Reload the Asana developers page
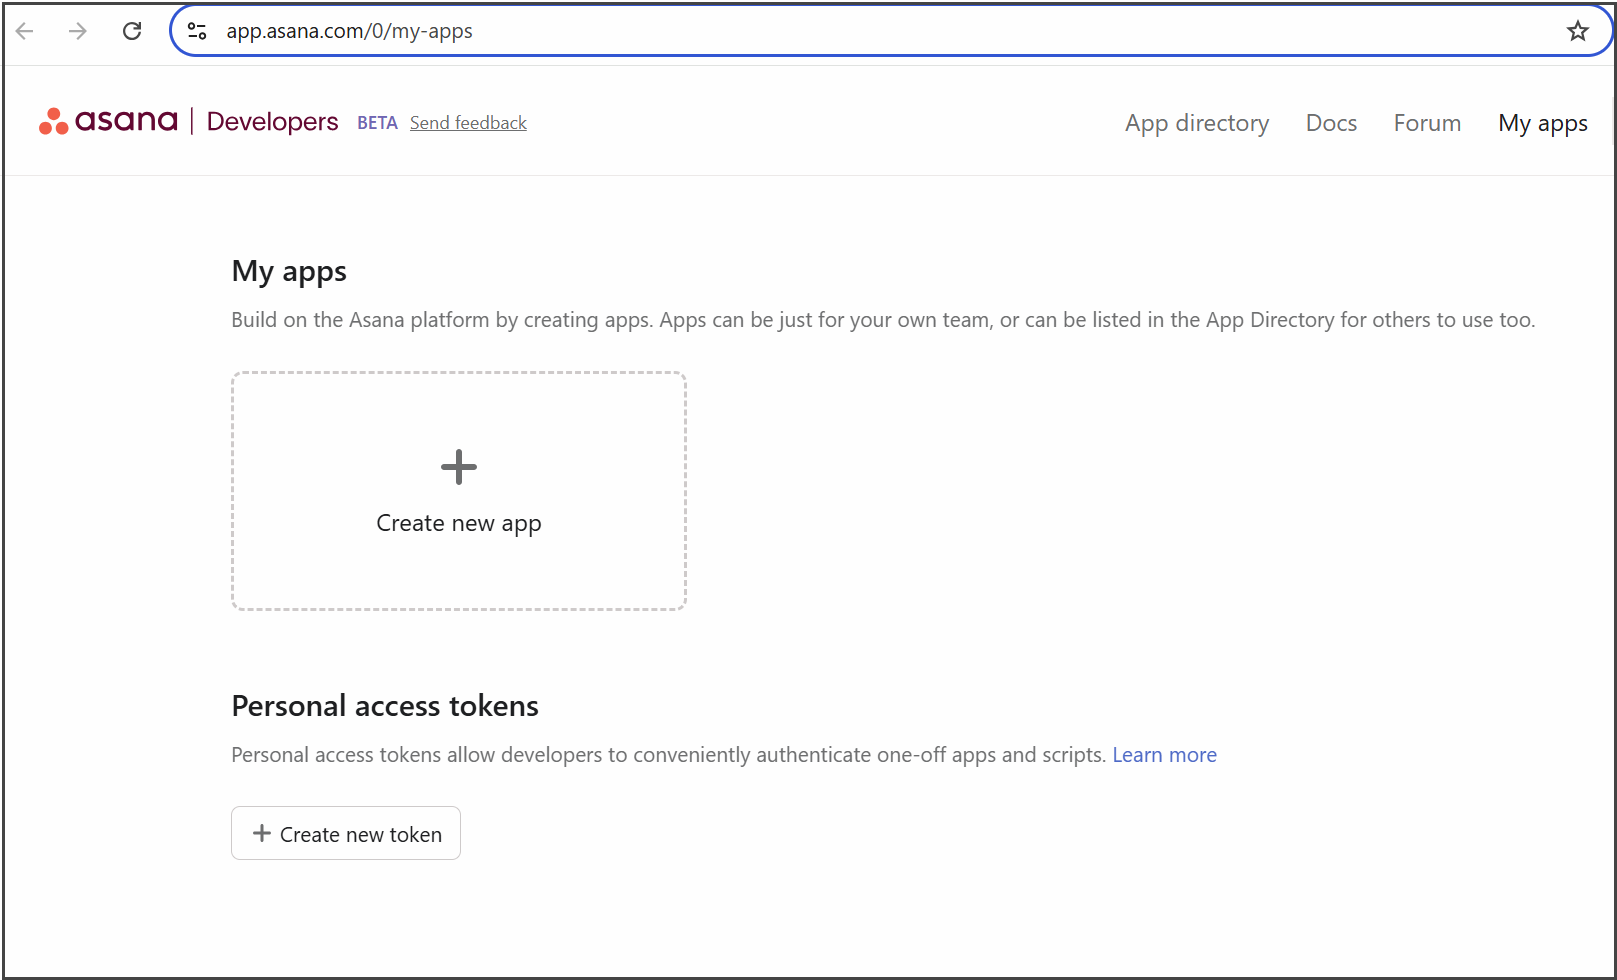 pyautogui.click(x=132, y=31)
